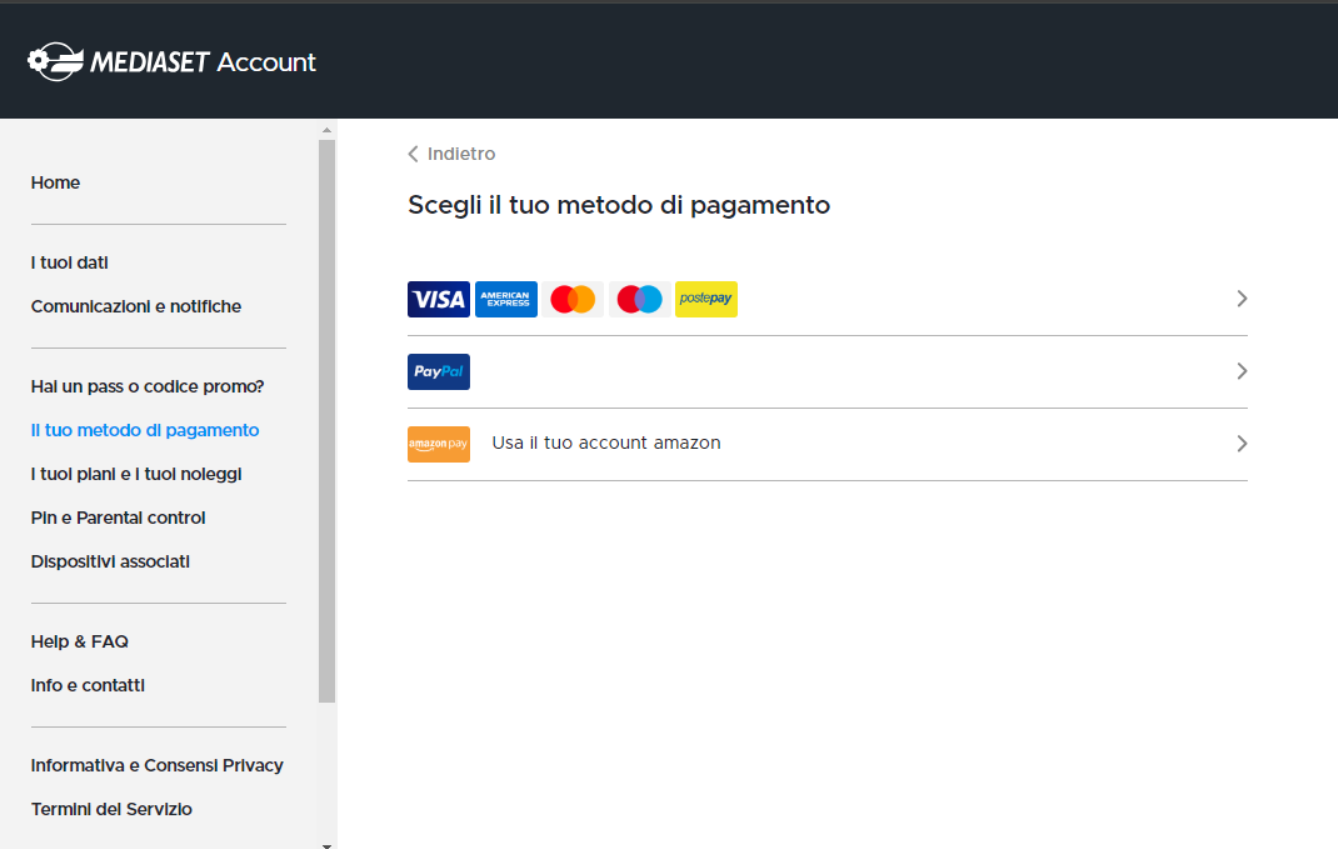The height and width of the screenshot is (849, 1338).
Task: Open 'Dispositivi associati' page
Action: (110, 562)
